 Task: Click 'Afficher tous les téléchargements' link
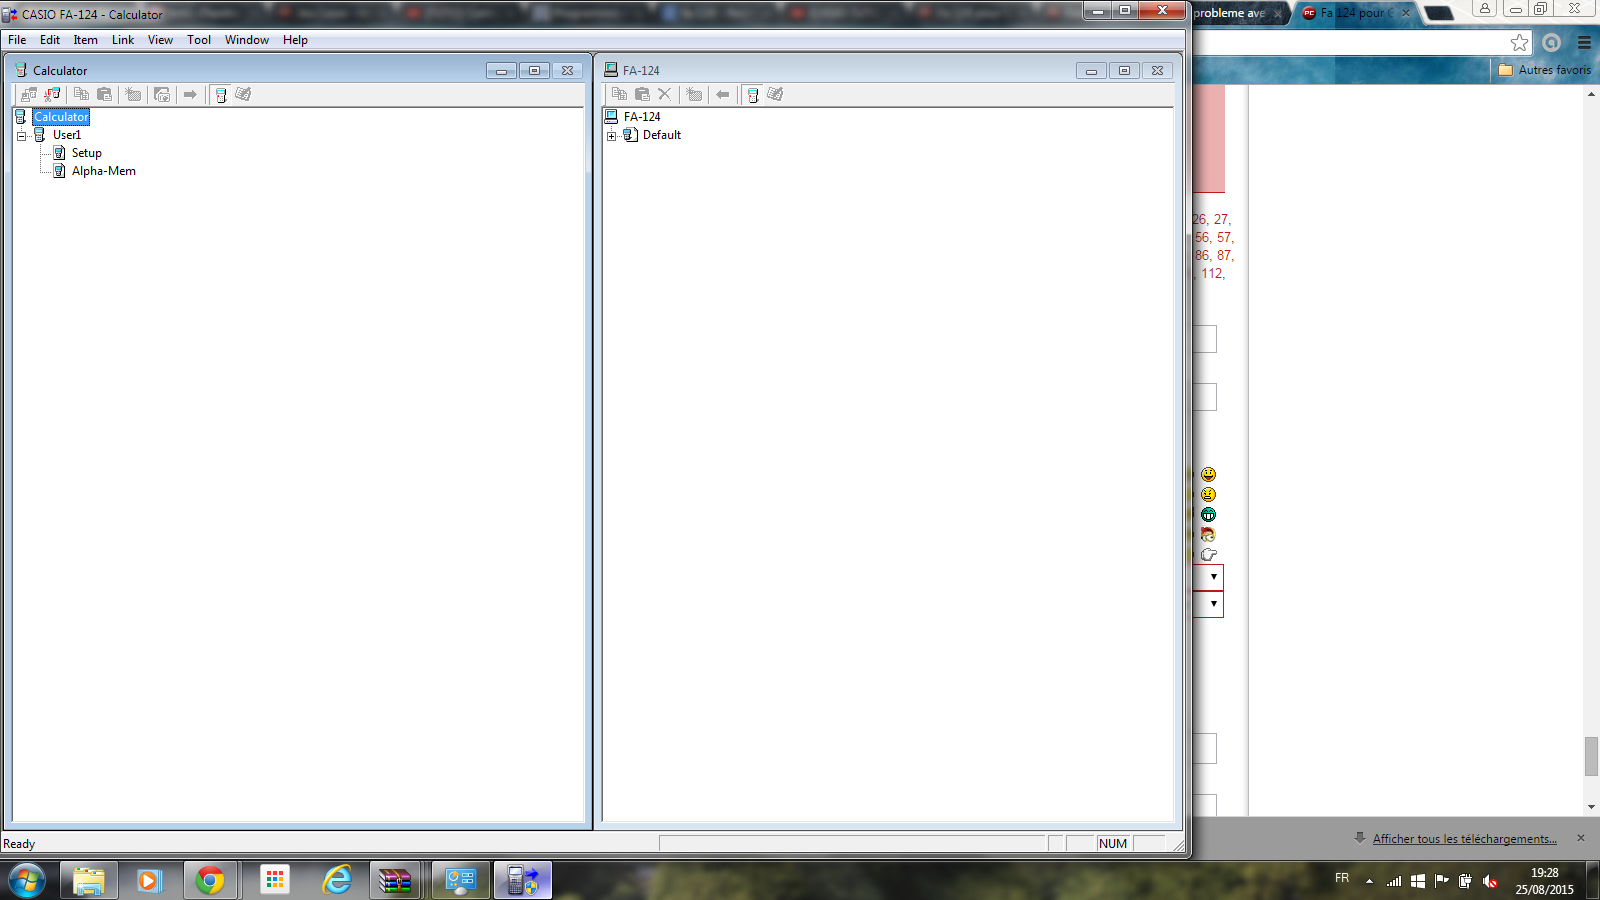click(1464, 839)
